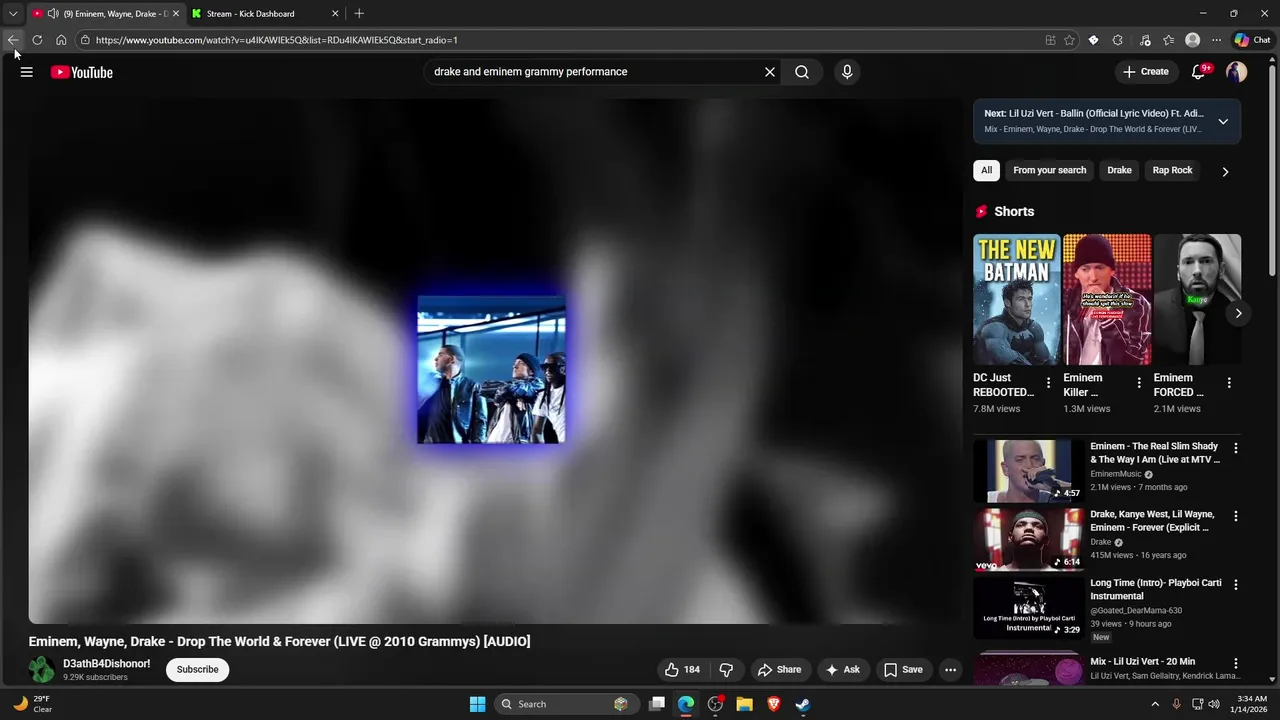This screenshot has width=1280, height=720.
Task: Open options for Lil Uzi Vert Mix
Action: pos(1236,663)
